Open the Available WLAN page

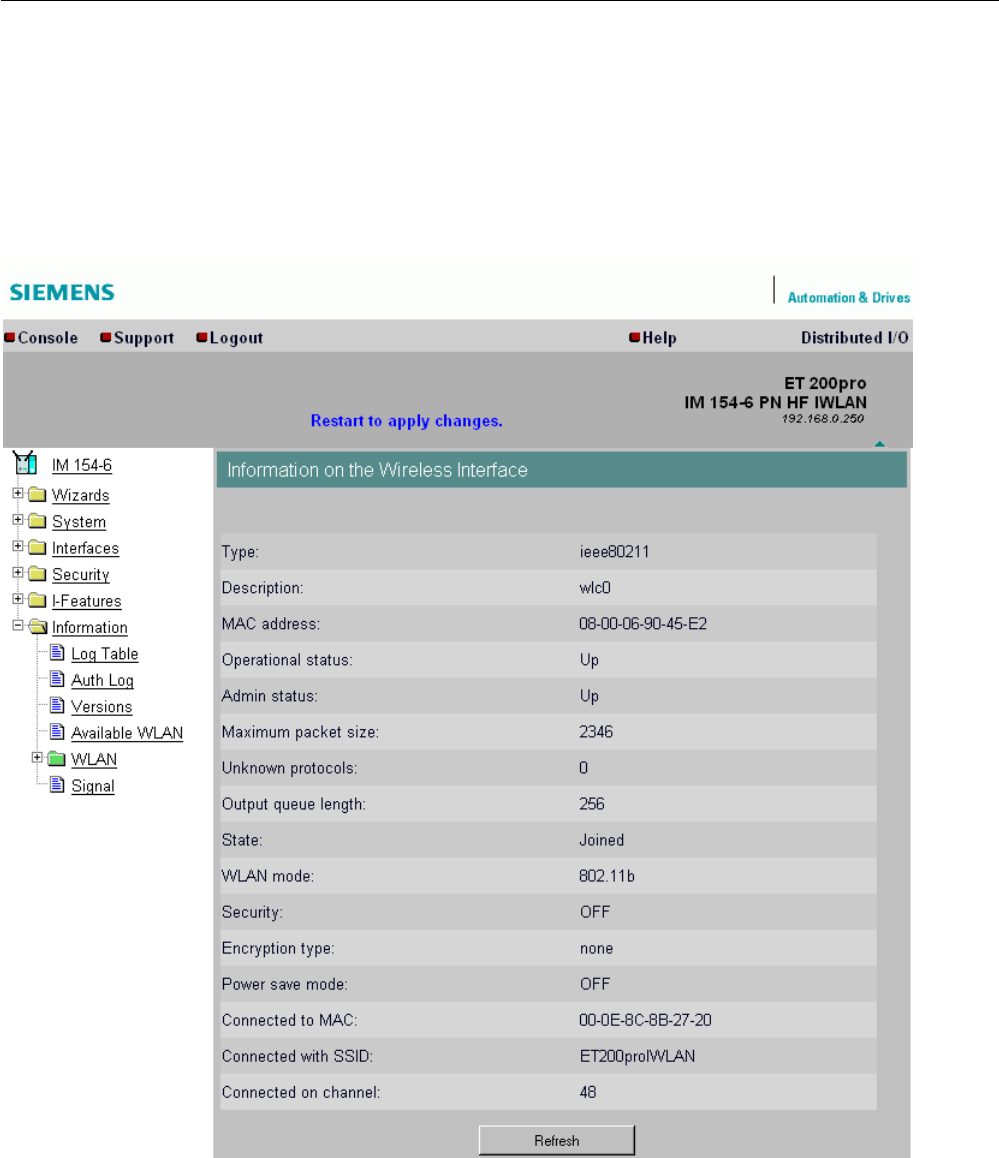click(127, 733)
